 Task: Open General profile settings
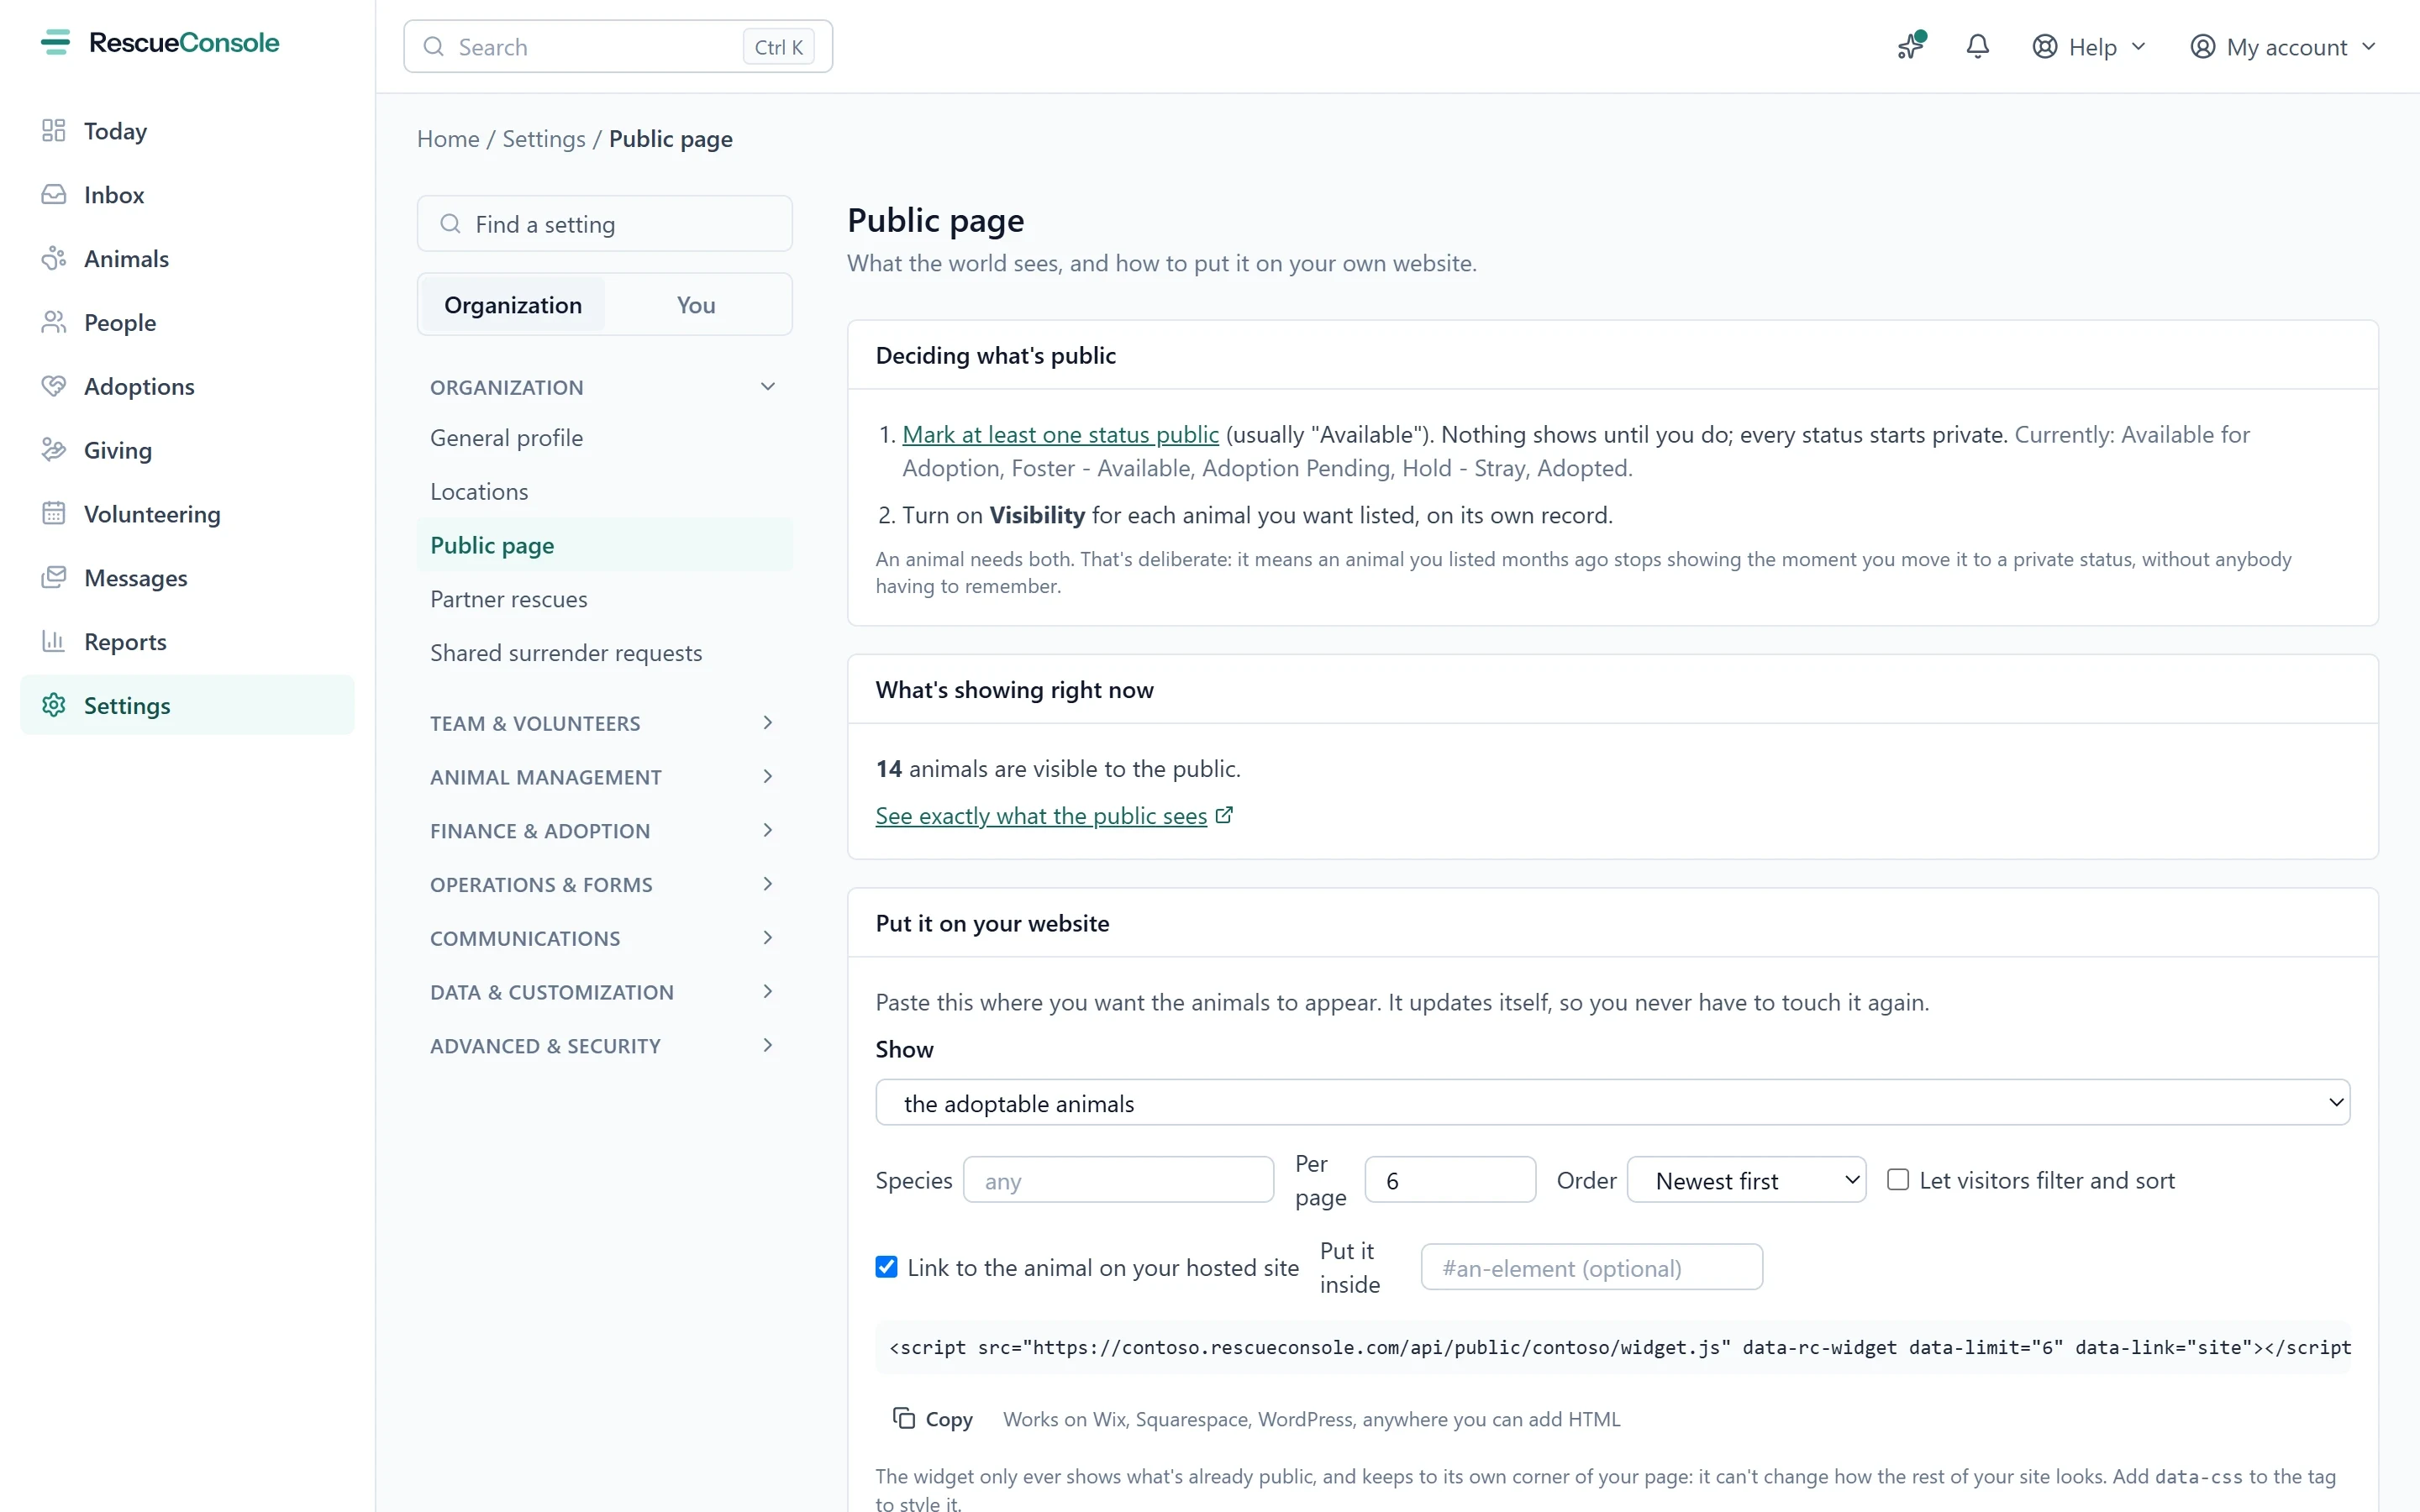(604, 438)
